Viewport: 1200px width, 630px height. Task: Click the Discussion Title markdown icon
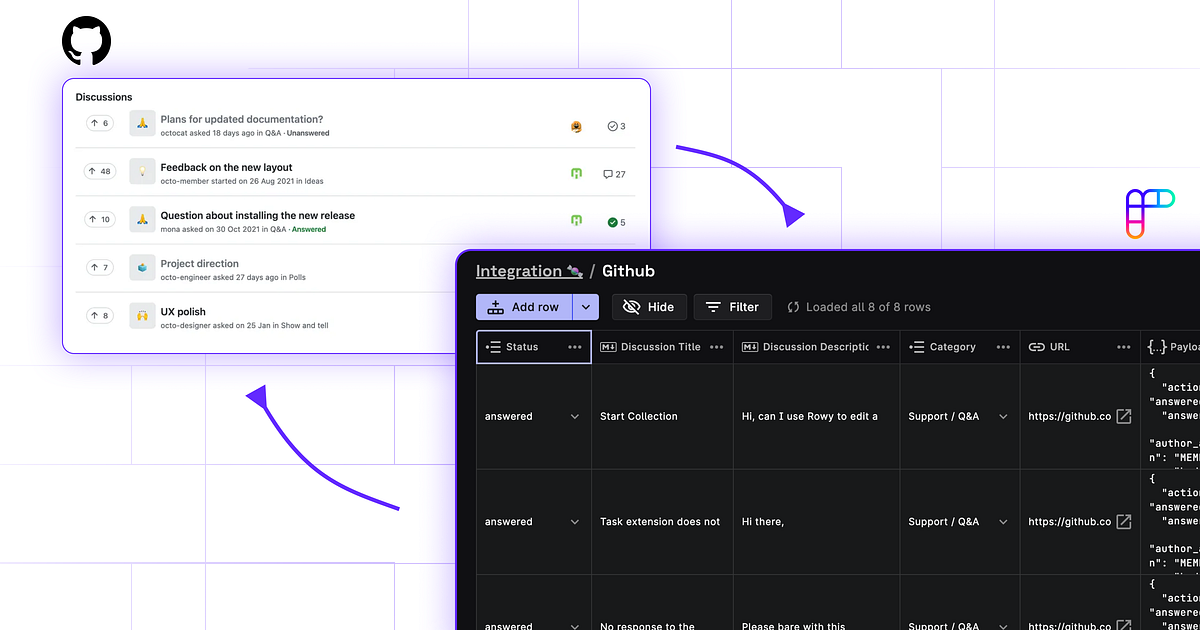pos(608,346)
